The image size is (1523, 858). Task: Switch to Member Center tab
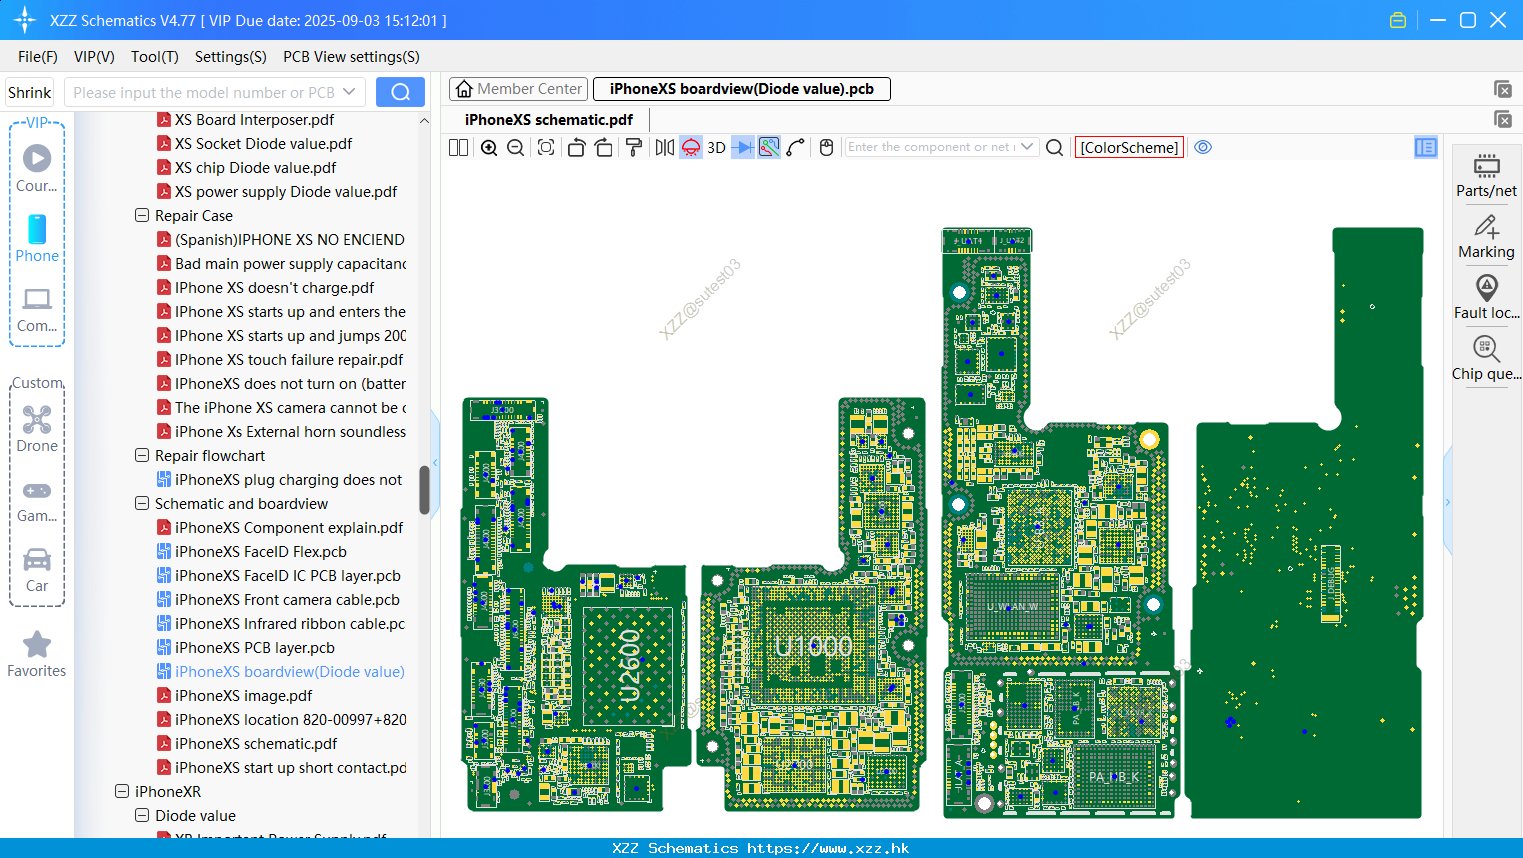tap(518, 89)
